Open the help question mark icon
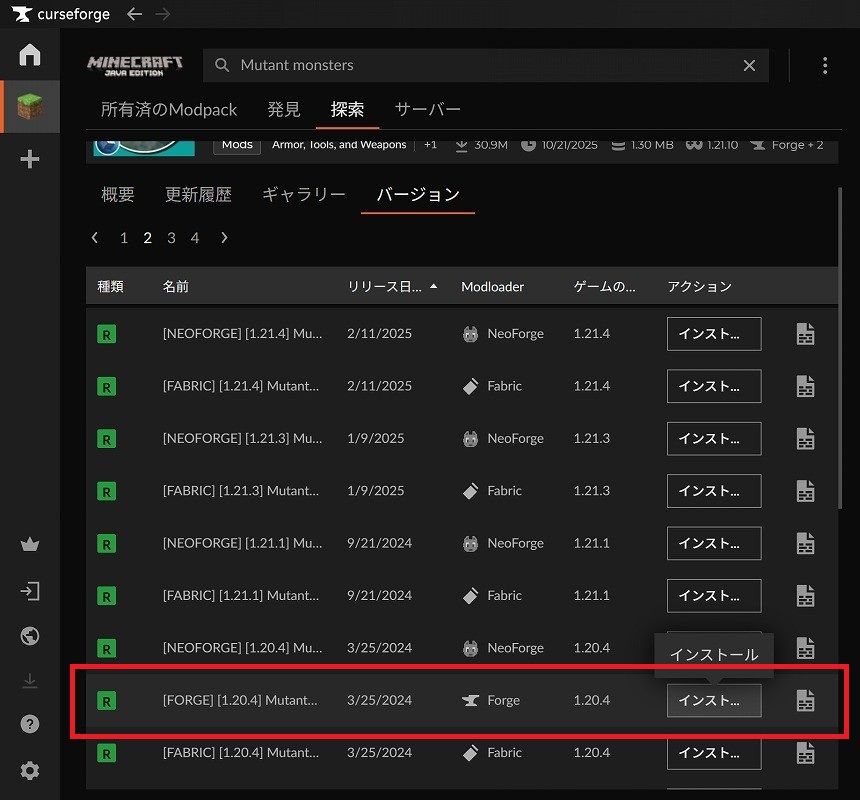 pos(30,724)
